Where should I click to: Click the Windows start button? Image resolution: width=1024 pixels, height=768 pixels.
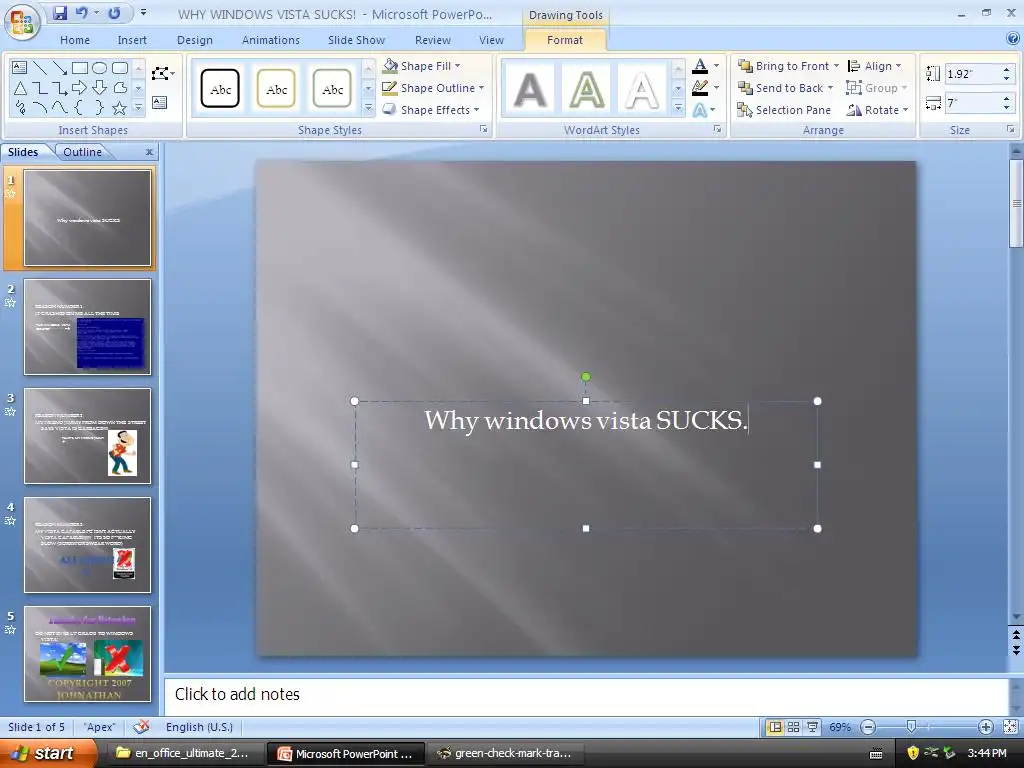(x=46, y=753)
